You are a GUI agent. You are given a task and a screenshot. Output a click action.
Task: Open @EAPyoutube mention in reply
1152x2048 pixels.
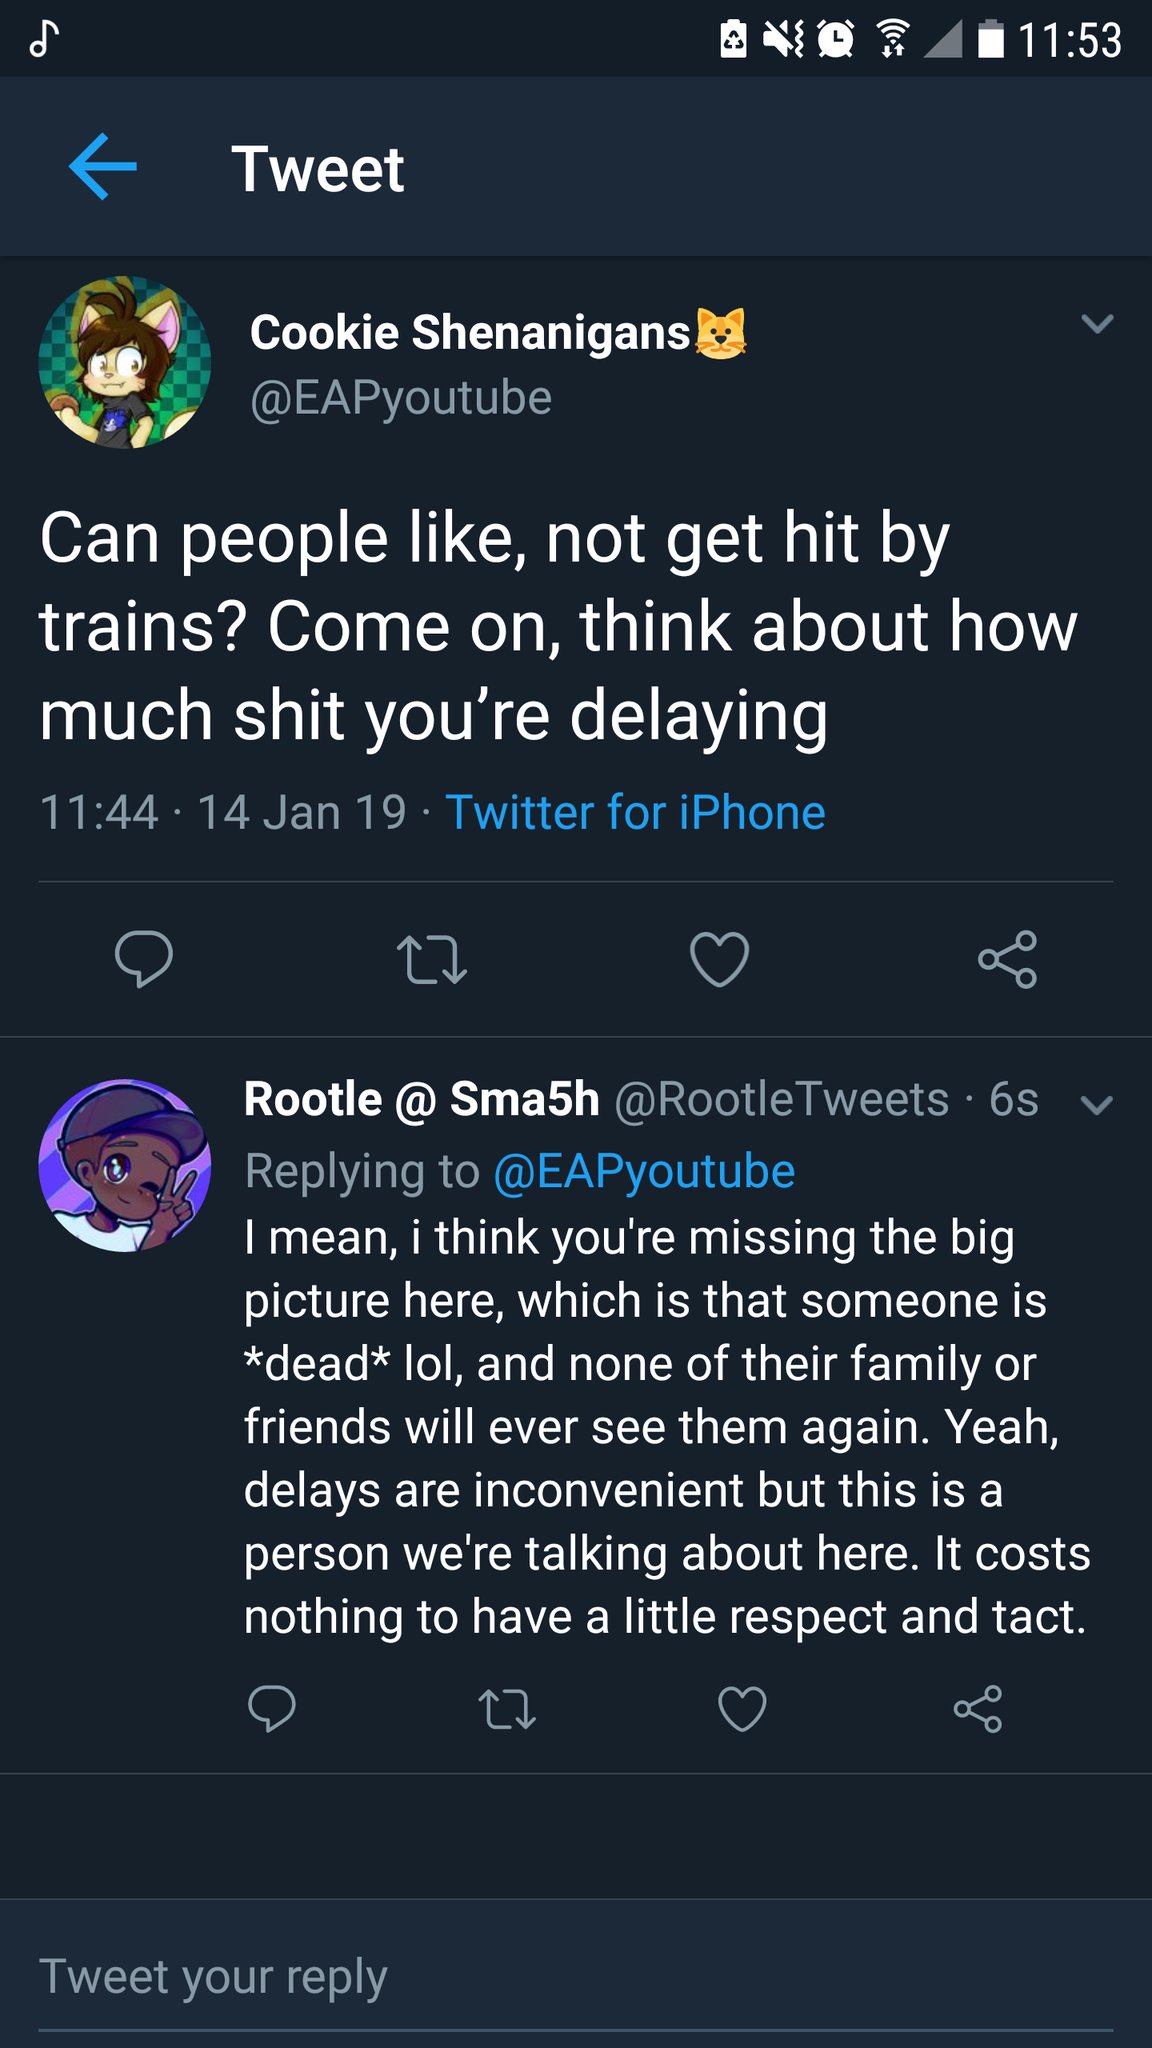[644, 1171]
